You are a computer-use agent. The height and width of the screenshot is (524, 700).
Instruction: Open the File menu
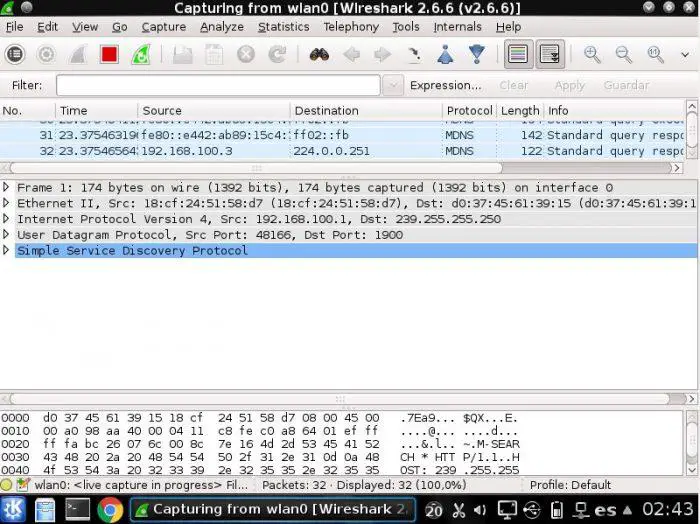15,27
